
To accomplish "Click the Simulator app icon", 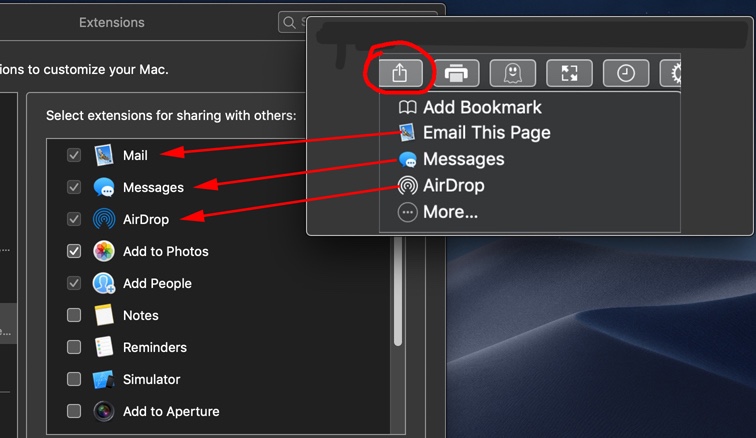I will (103, 379).
